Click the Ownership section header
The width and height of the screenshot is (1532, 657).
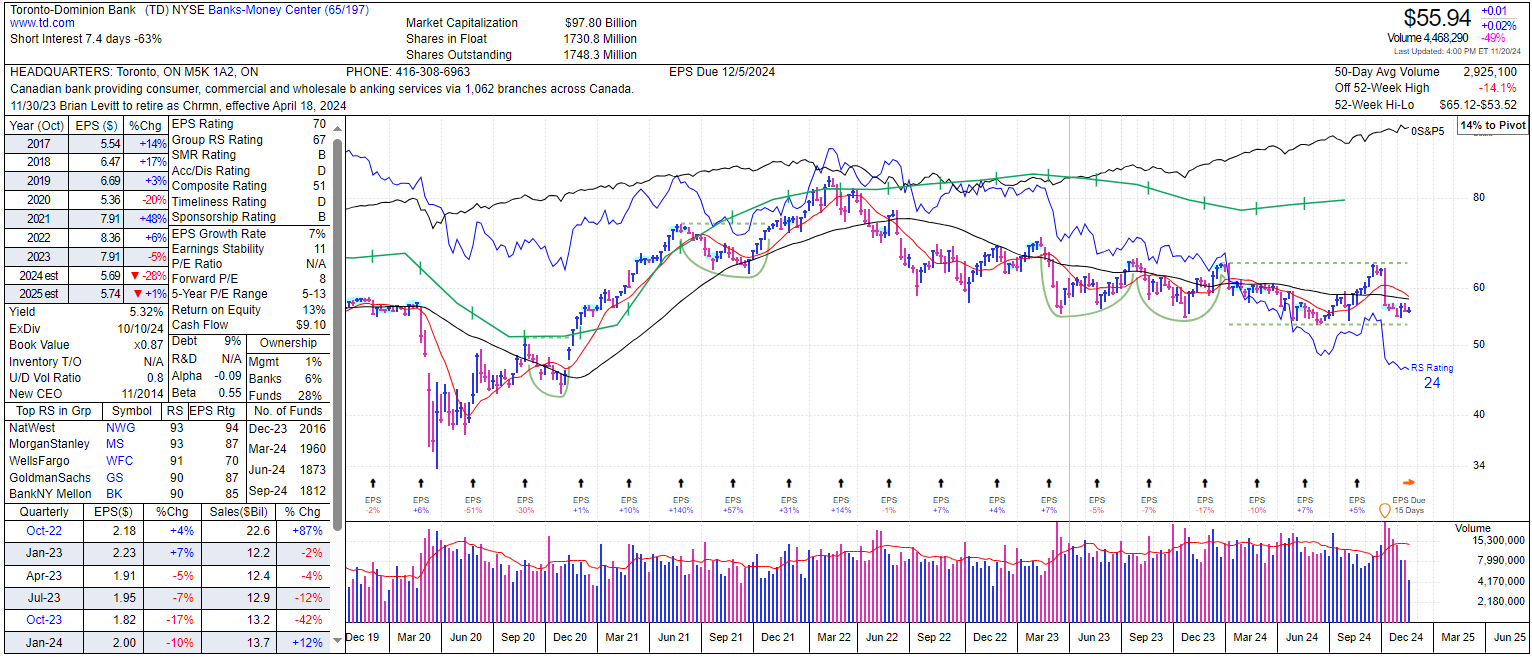click(x=289, y=343)
